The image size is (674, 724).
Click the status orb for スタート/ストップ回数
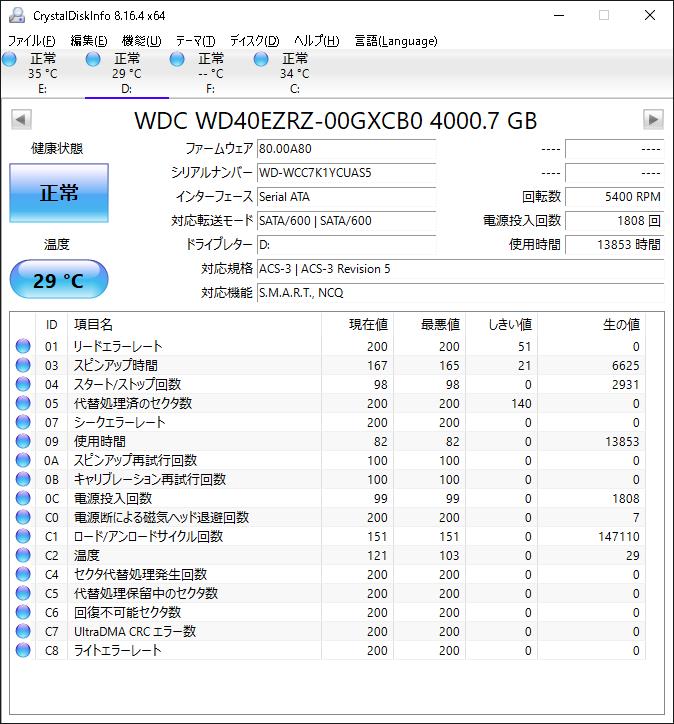pos(23,384)
